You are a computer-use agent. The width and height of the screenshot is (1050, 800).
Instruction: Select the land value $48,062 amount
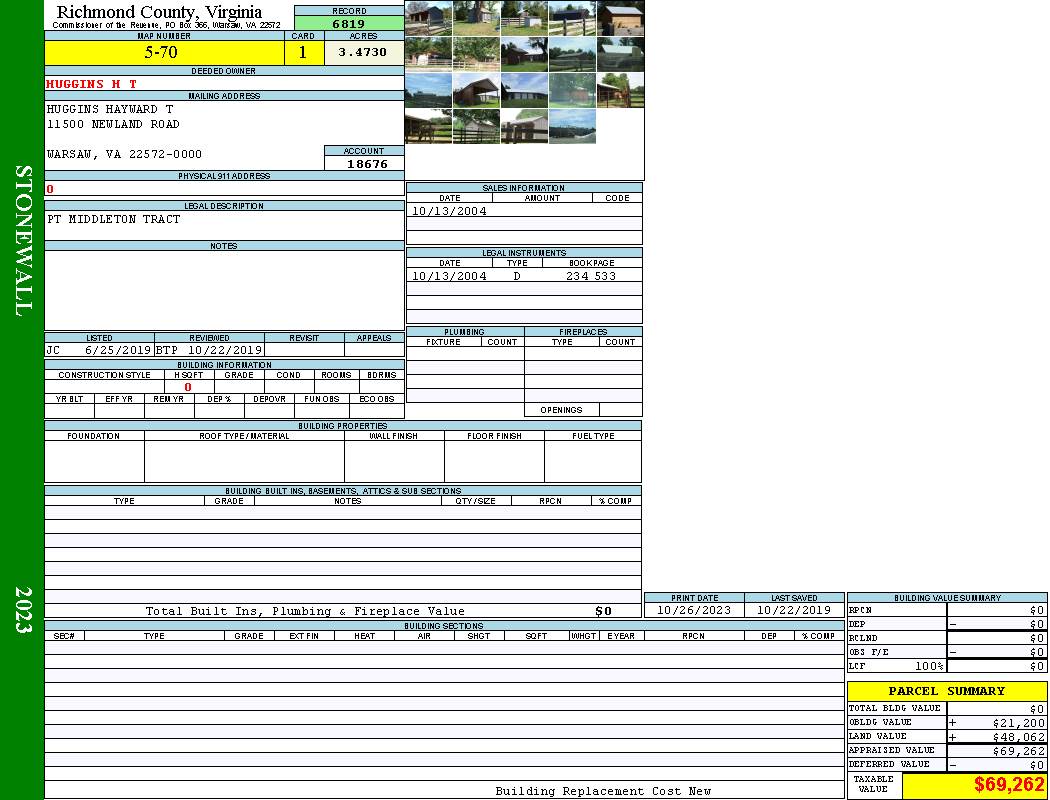point(1018,737)
